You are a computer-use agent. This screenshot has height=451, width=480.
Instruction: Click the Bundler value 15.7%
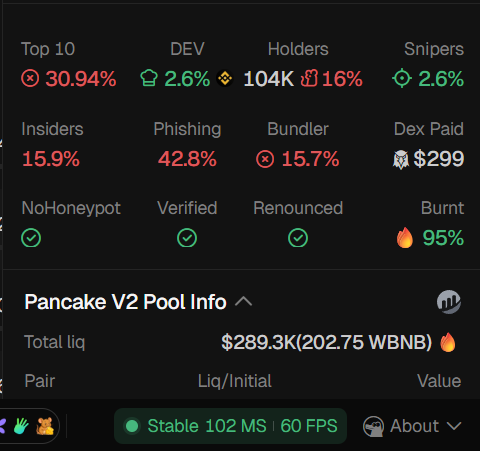[310, 159]
